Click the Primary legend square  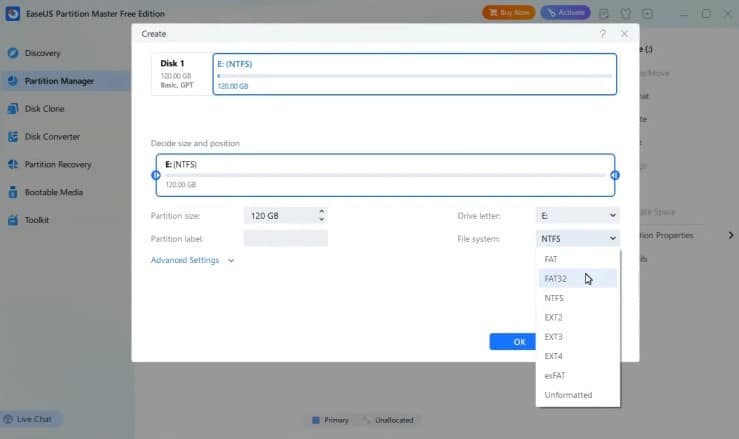[316, 420]
